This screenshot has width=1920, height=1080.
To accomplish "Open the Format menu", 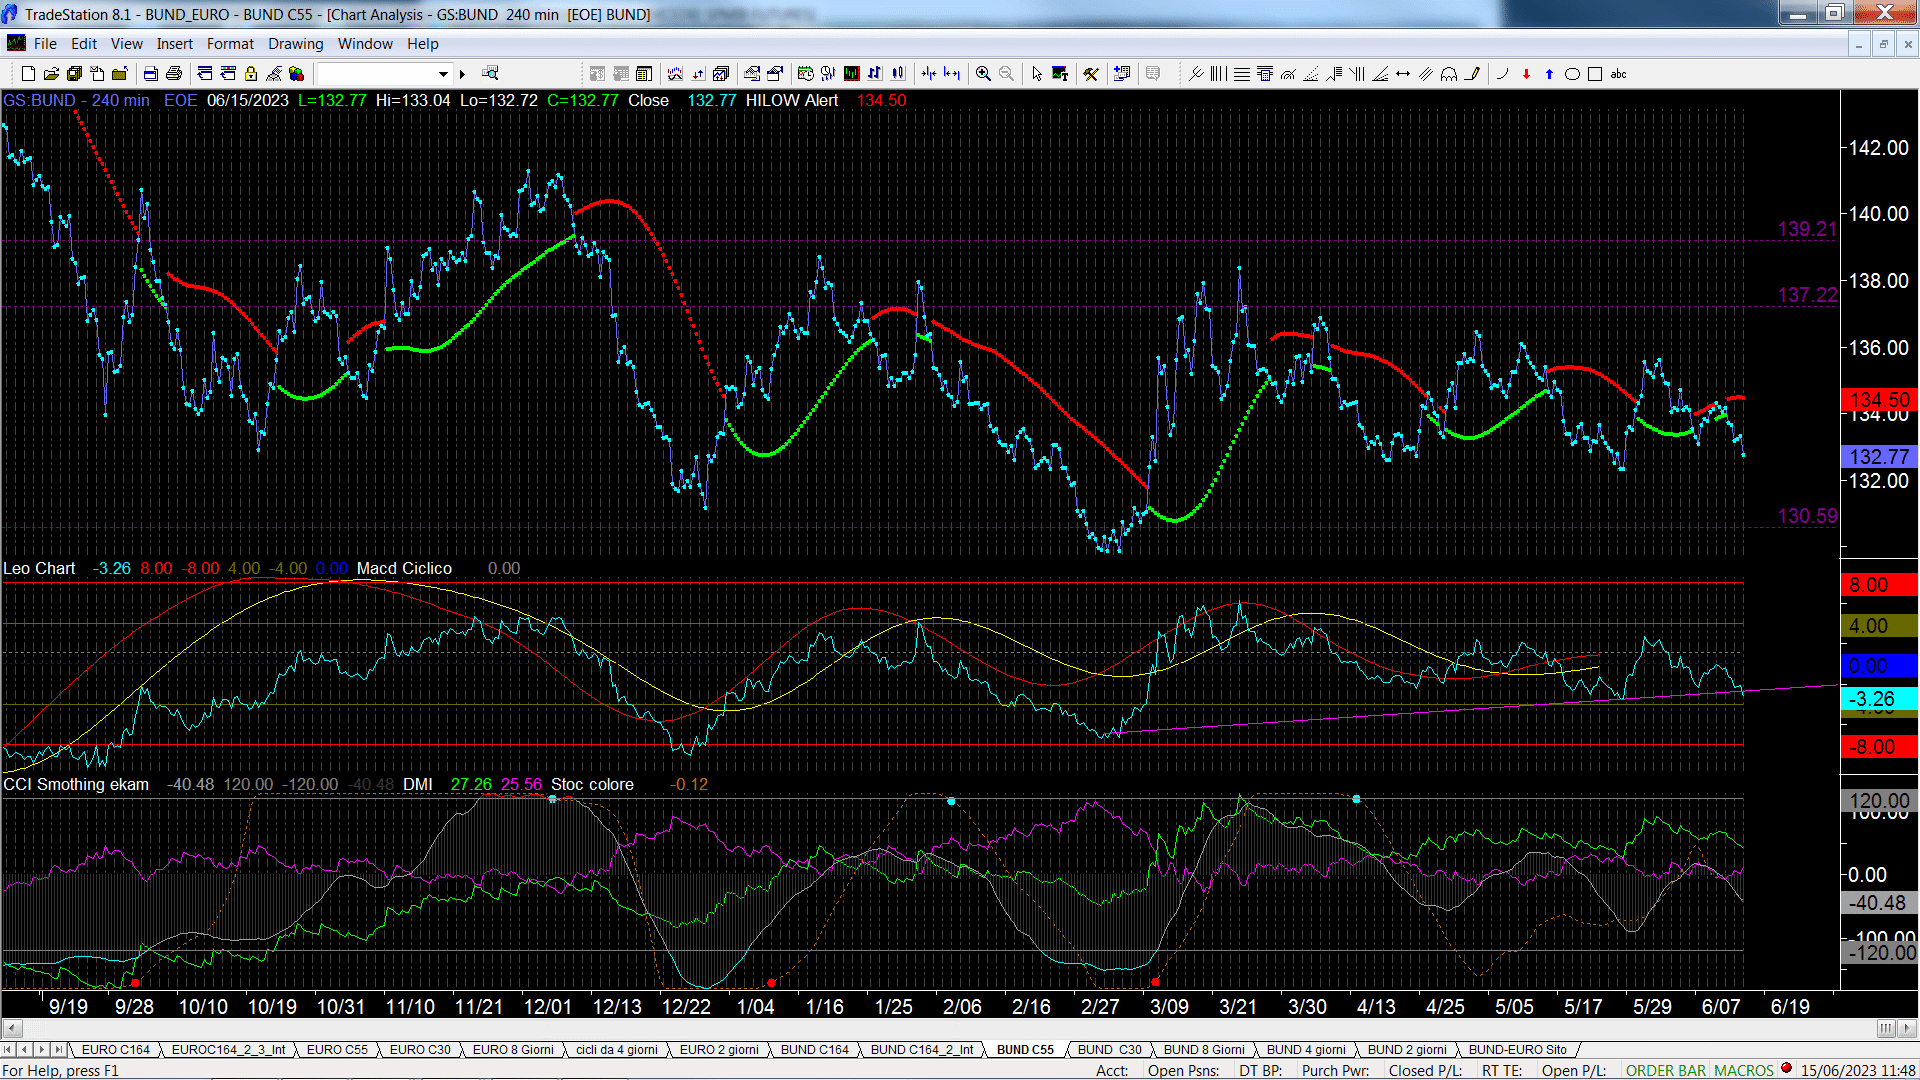I will point(230,44).
